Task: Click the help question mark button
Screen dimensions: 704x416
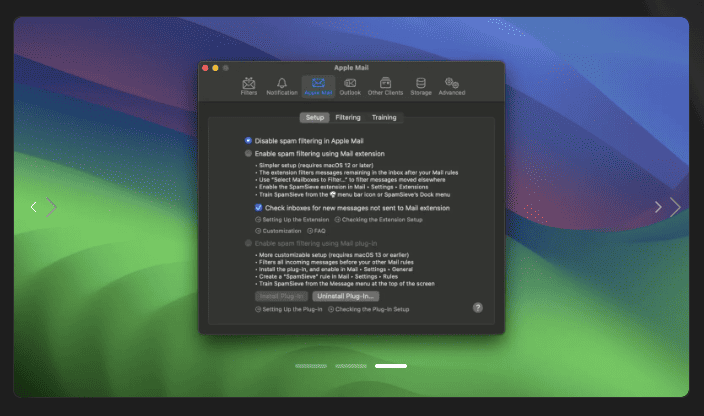Action: (478, 307)
